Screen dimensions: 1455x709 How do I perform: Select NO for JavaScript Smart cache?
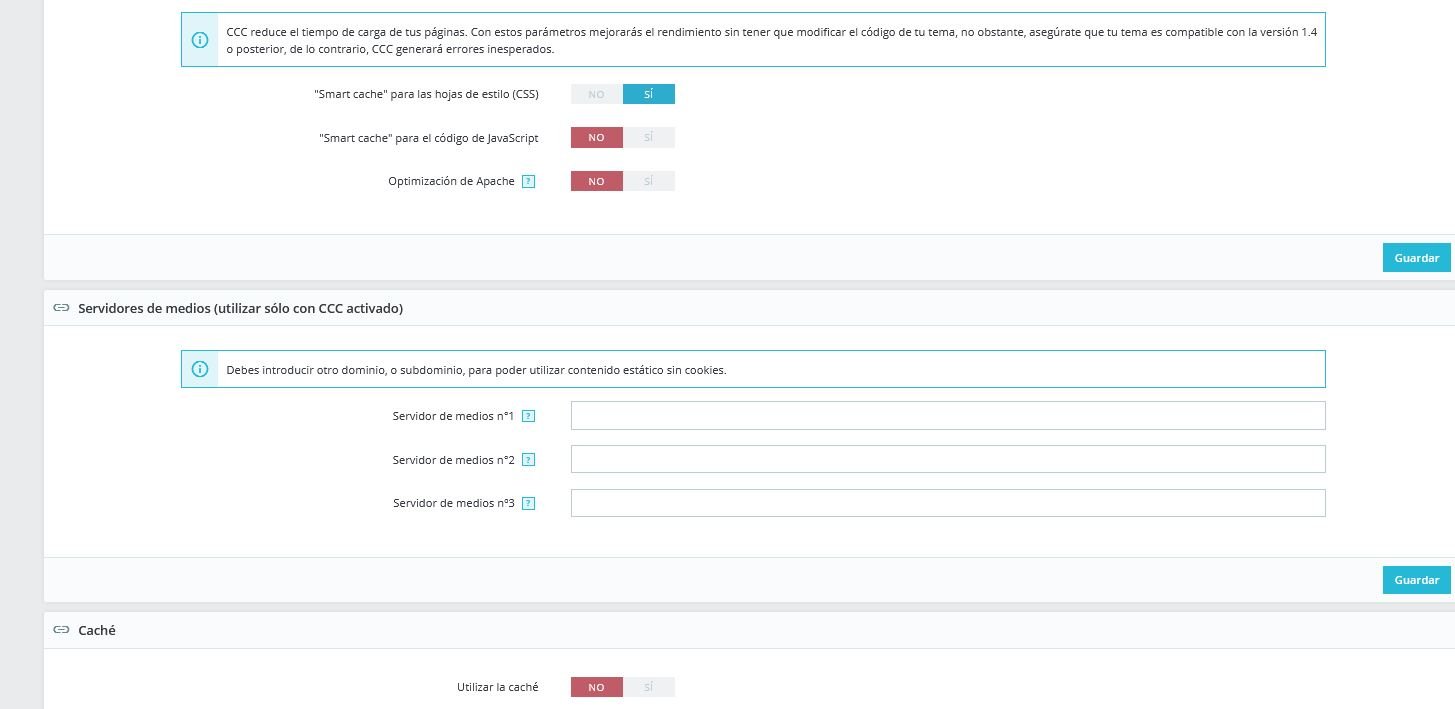(596, 138)
